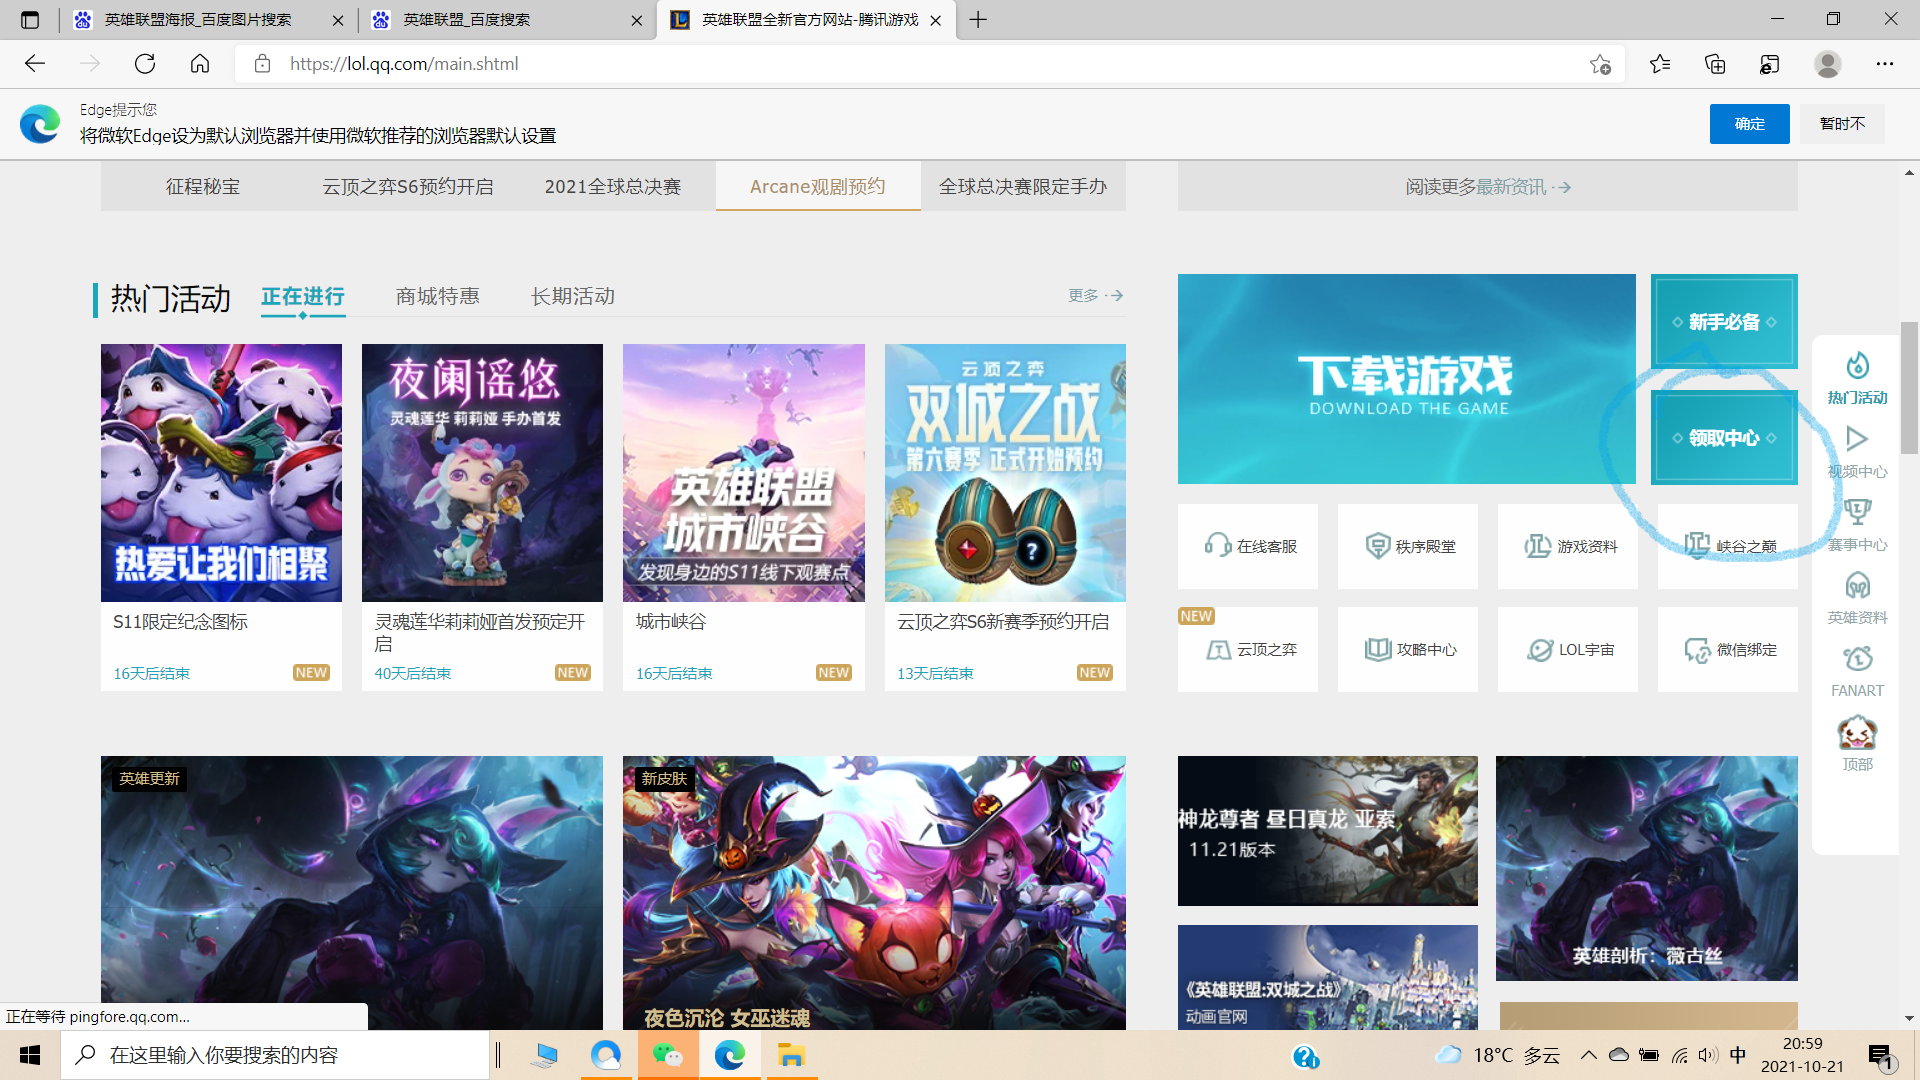The width and height of the screenshot is (1920, 1080).
Task: Open the 城市峡谷 activity thumbnail
Action: tap(743, 473)
